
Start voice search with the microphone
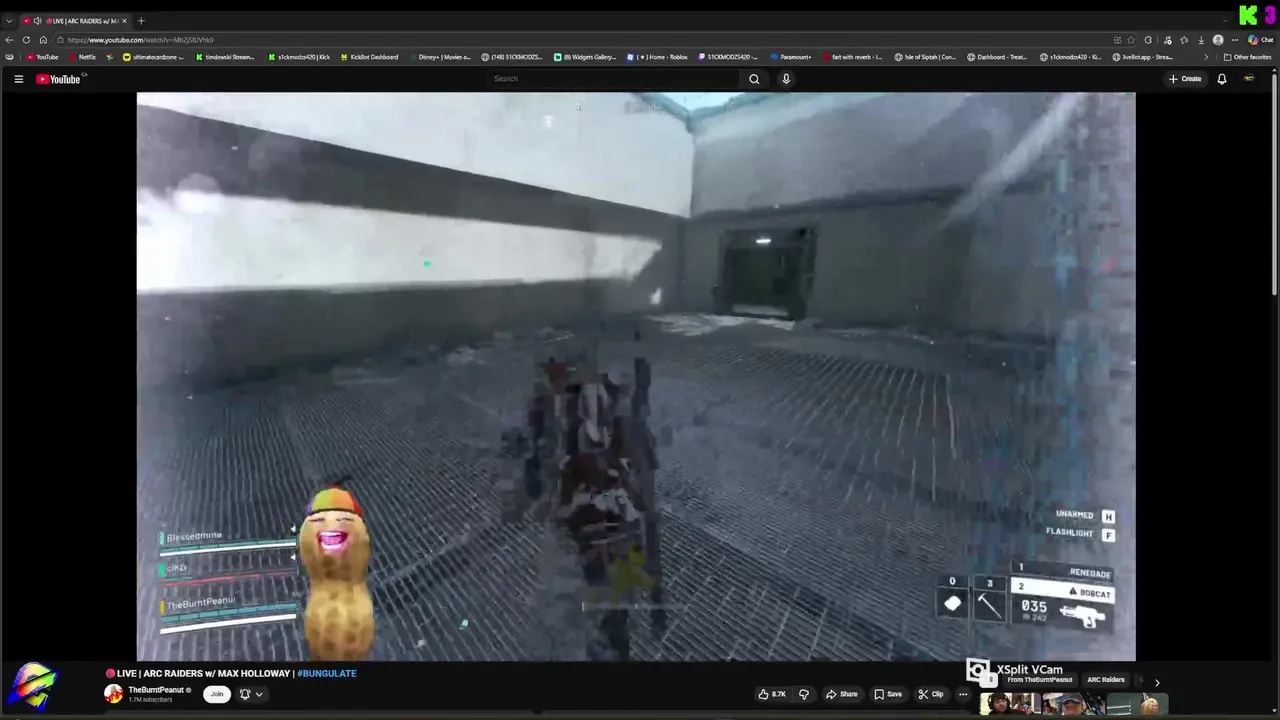tap(786, 79)
